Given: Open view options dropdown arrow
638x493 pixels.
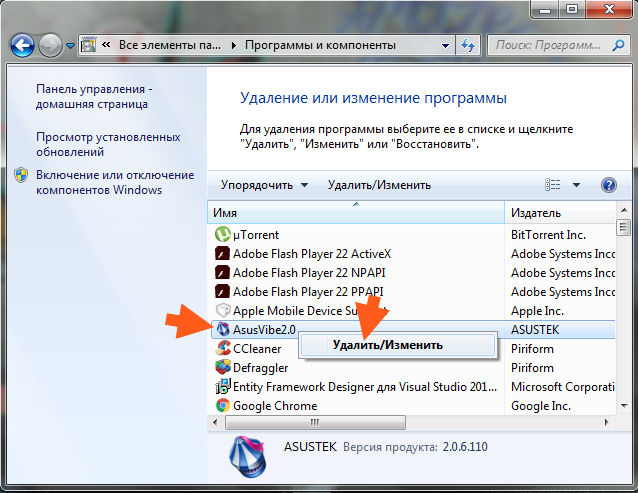Looking at the screenshot, I should [x=576, y=185].
